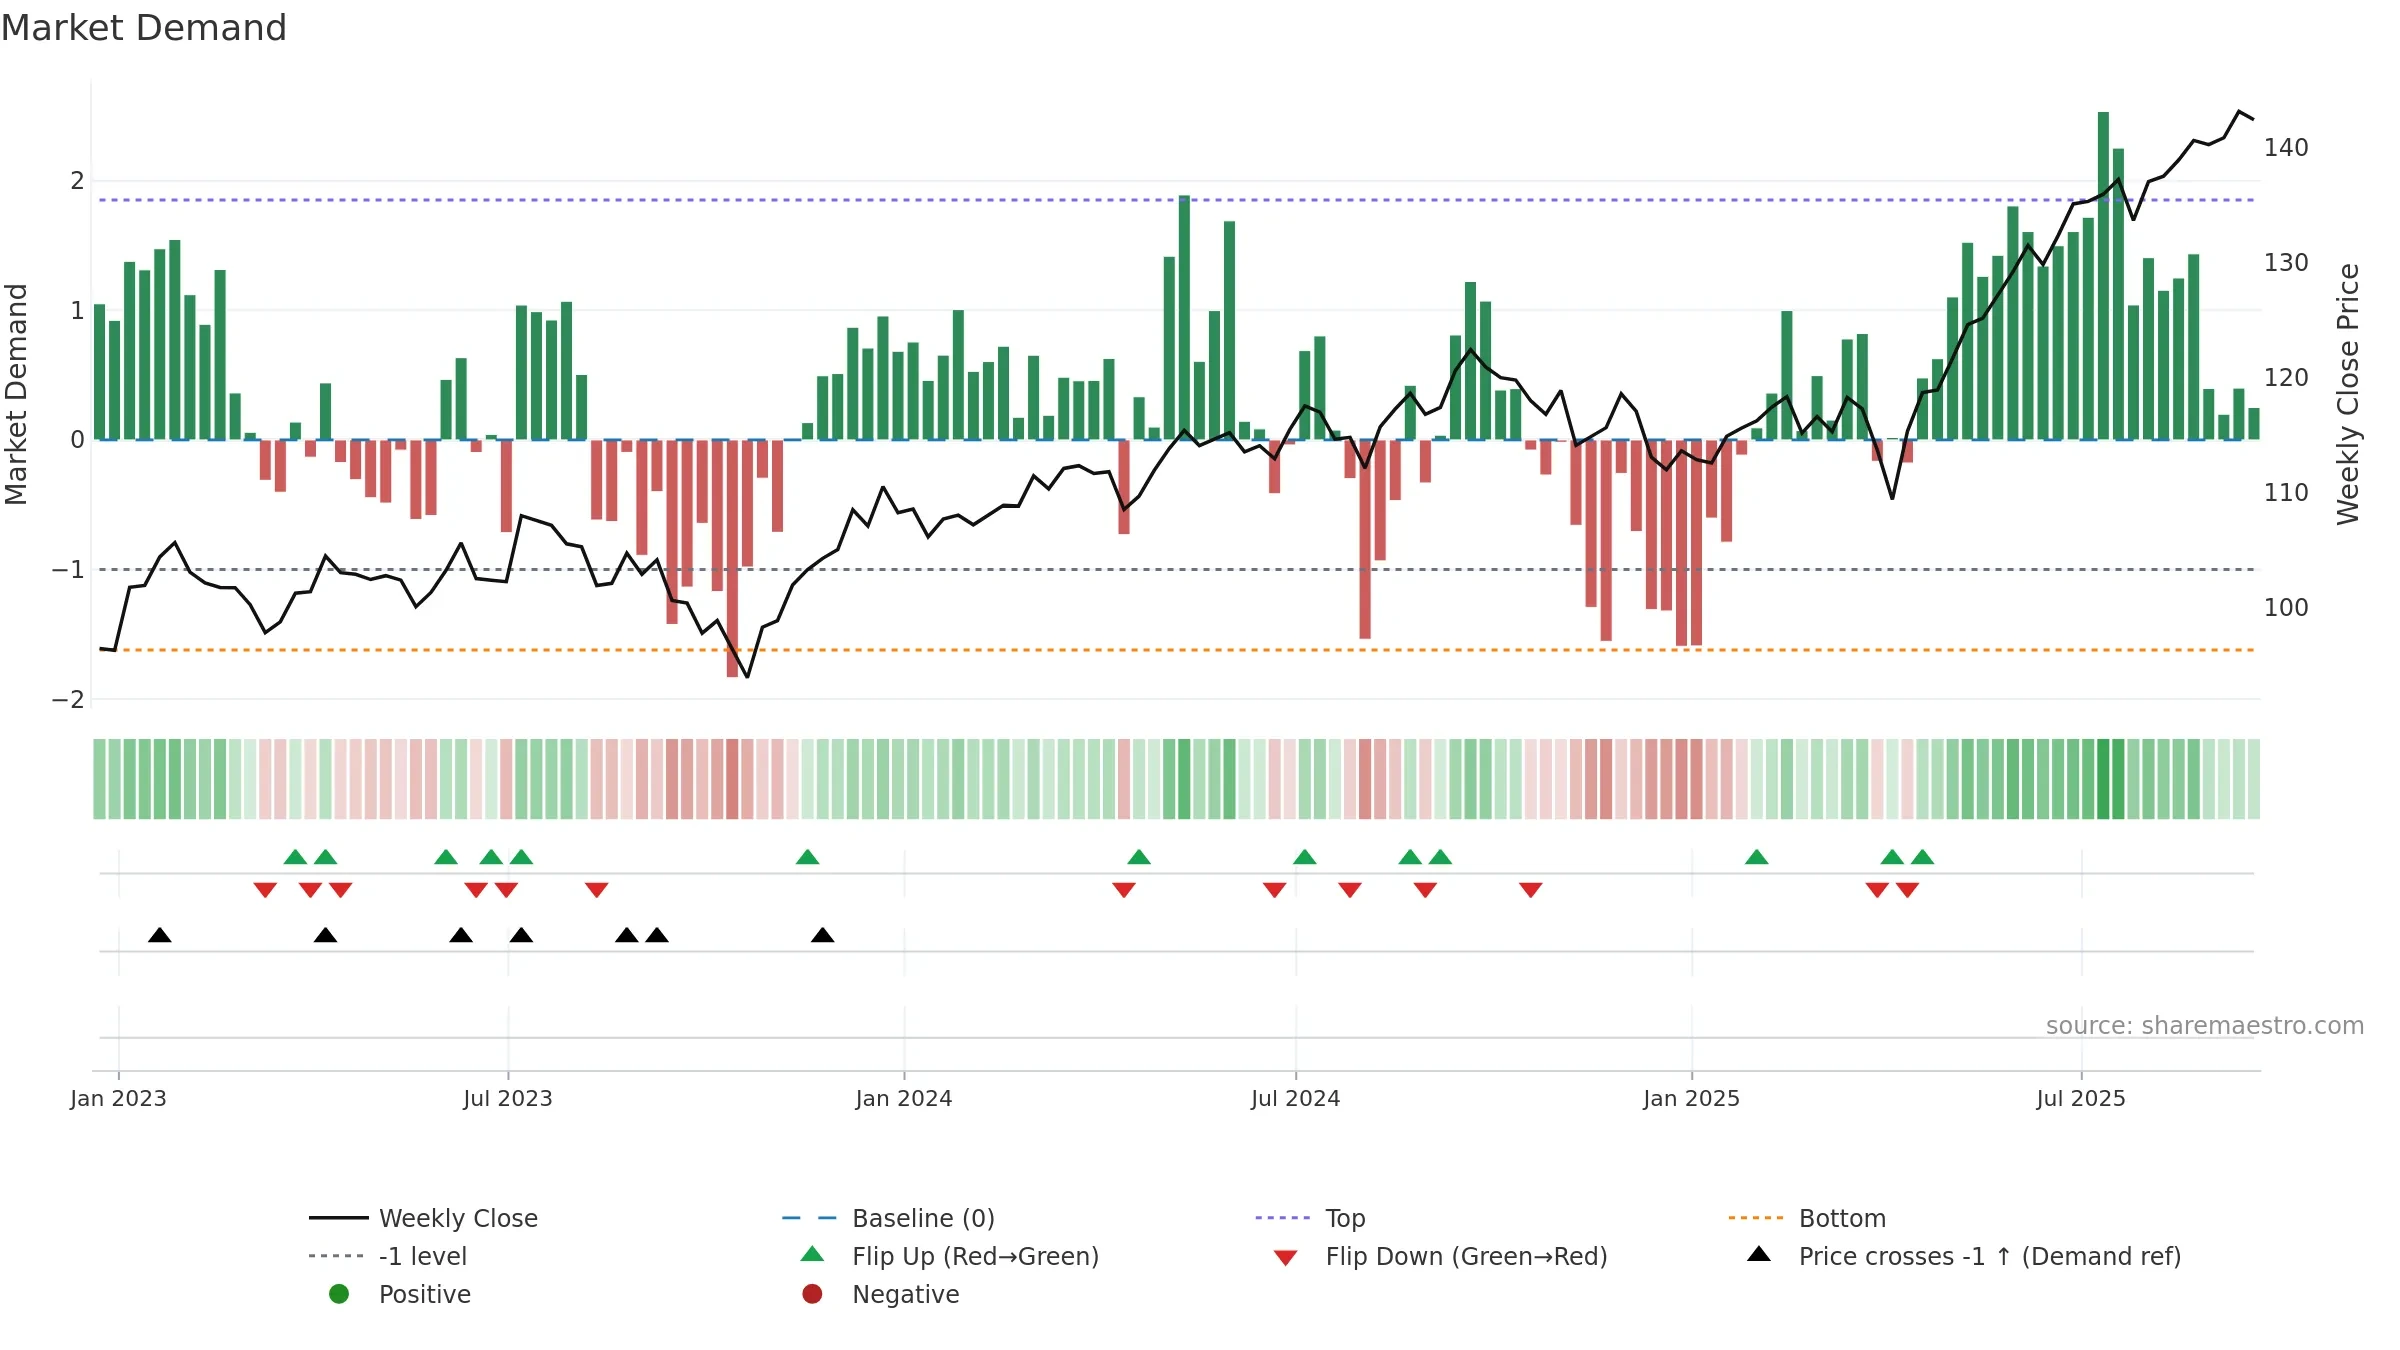Click solid black line sample in legend
This screenshot has width=2400, height=1350.
pos(339,1218)
